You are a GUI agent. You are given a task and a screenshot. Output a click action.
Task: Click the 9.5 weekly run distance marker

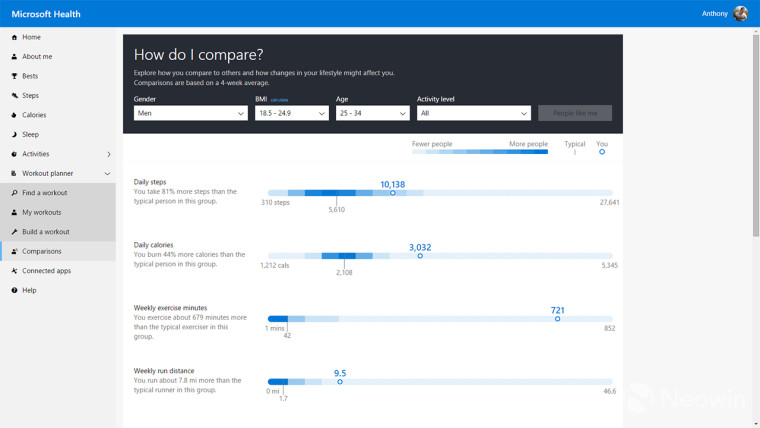pos(340,382)
